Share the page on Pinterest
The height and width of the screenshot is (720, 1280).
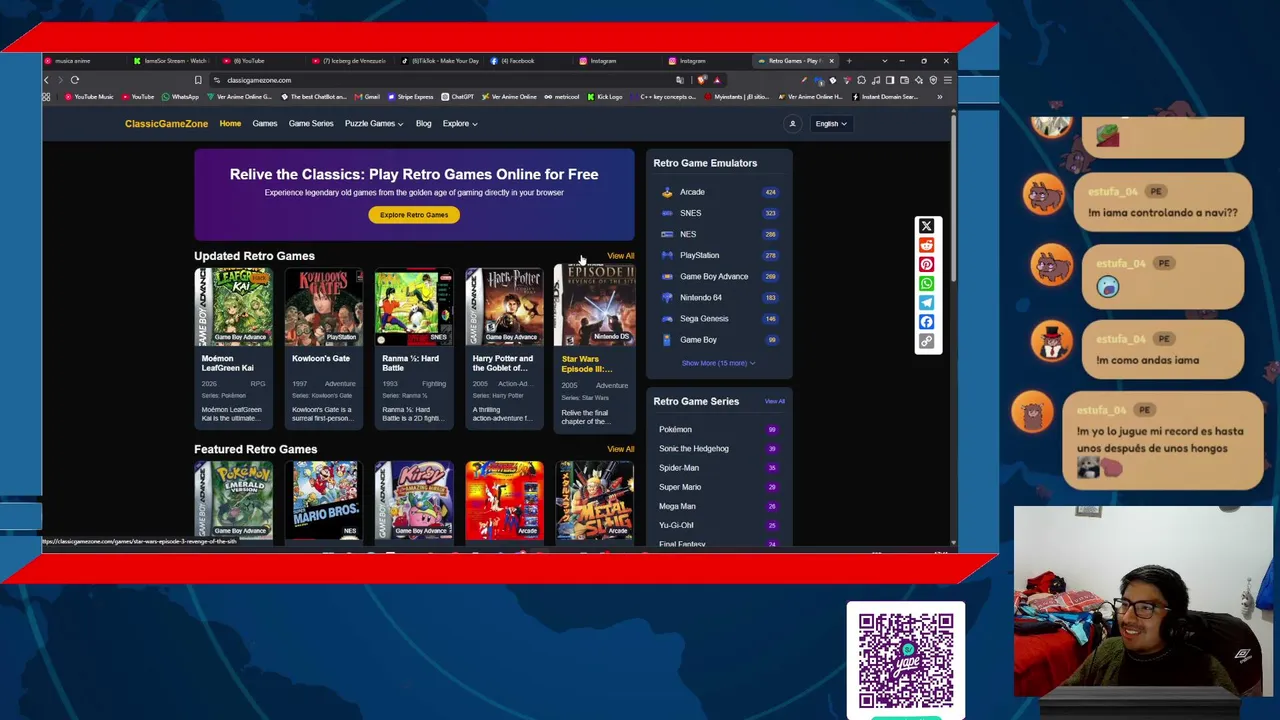pyautogui.click(x=926, y=264)
